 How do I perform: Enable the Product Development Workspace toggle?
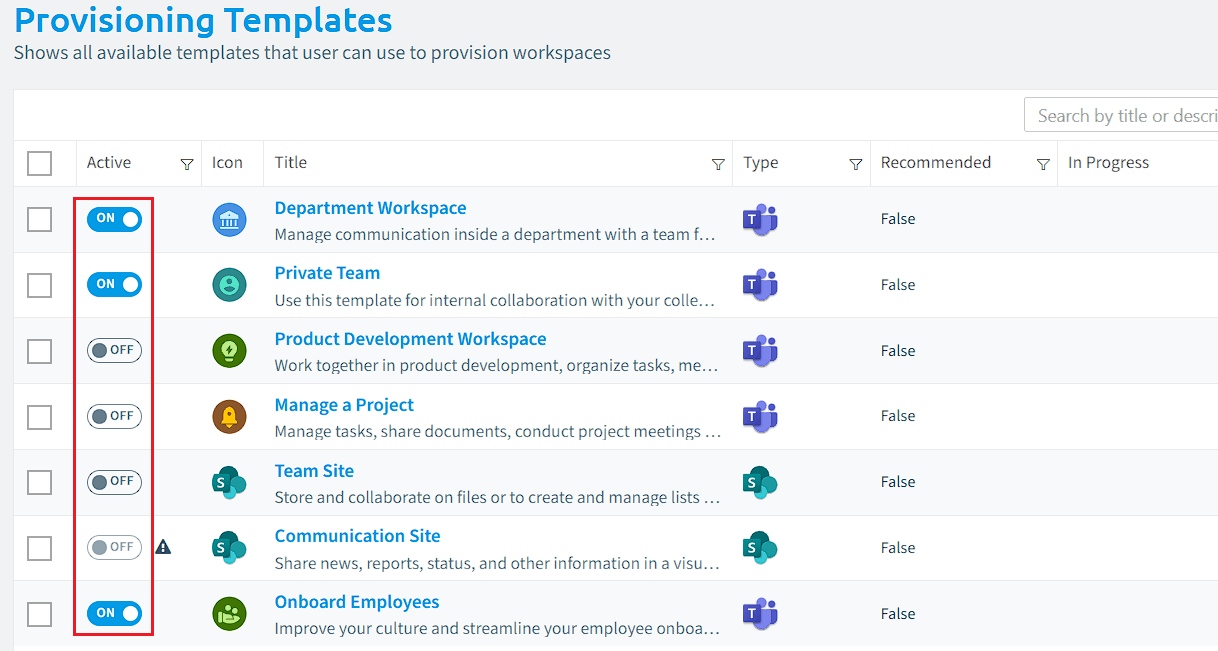[x=114, y=350]
